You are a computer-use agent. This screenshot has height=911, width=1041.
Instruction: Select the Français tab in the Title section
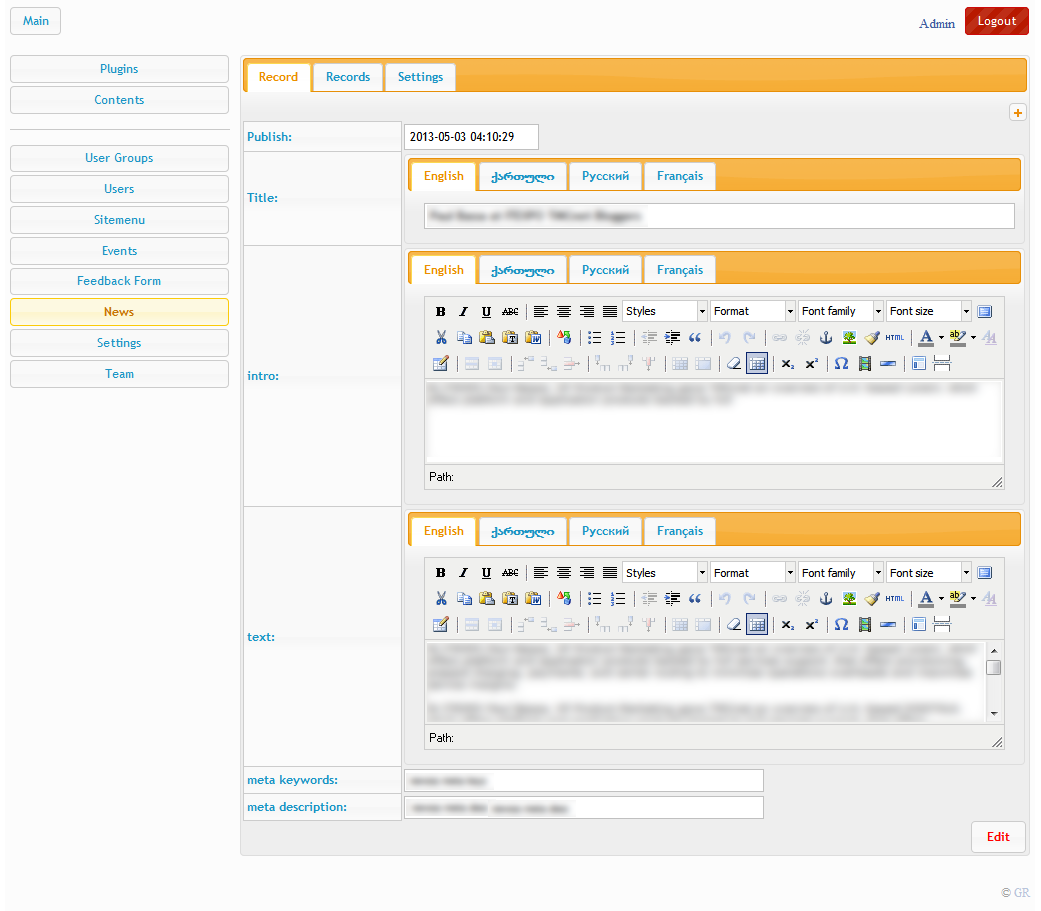(680, 176)
